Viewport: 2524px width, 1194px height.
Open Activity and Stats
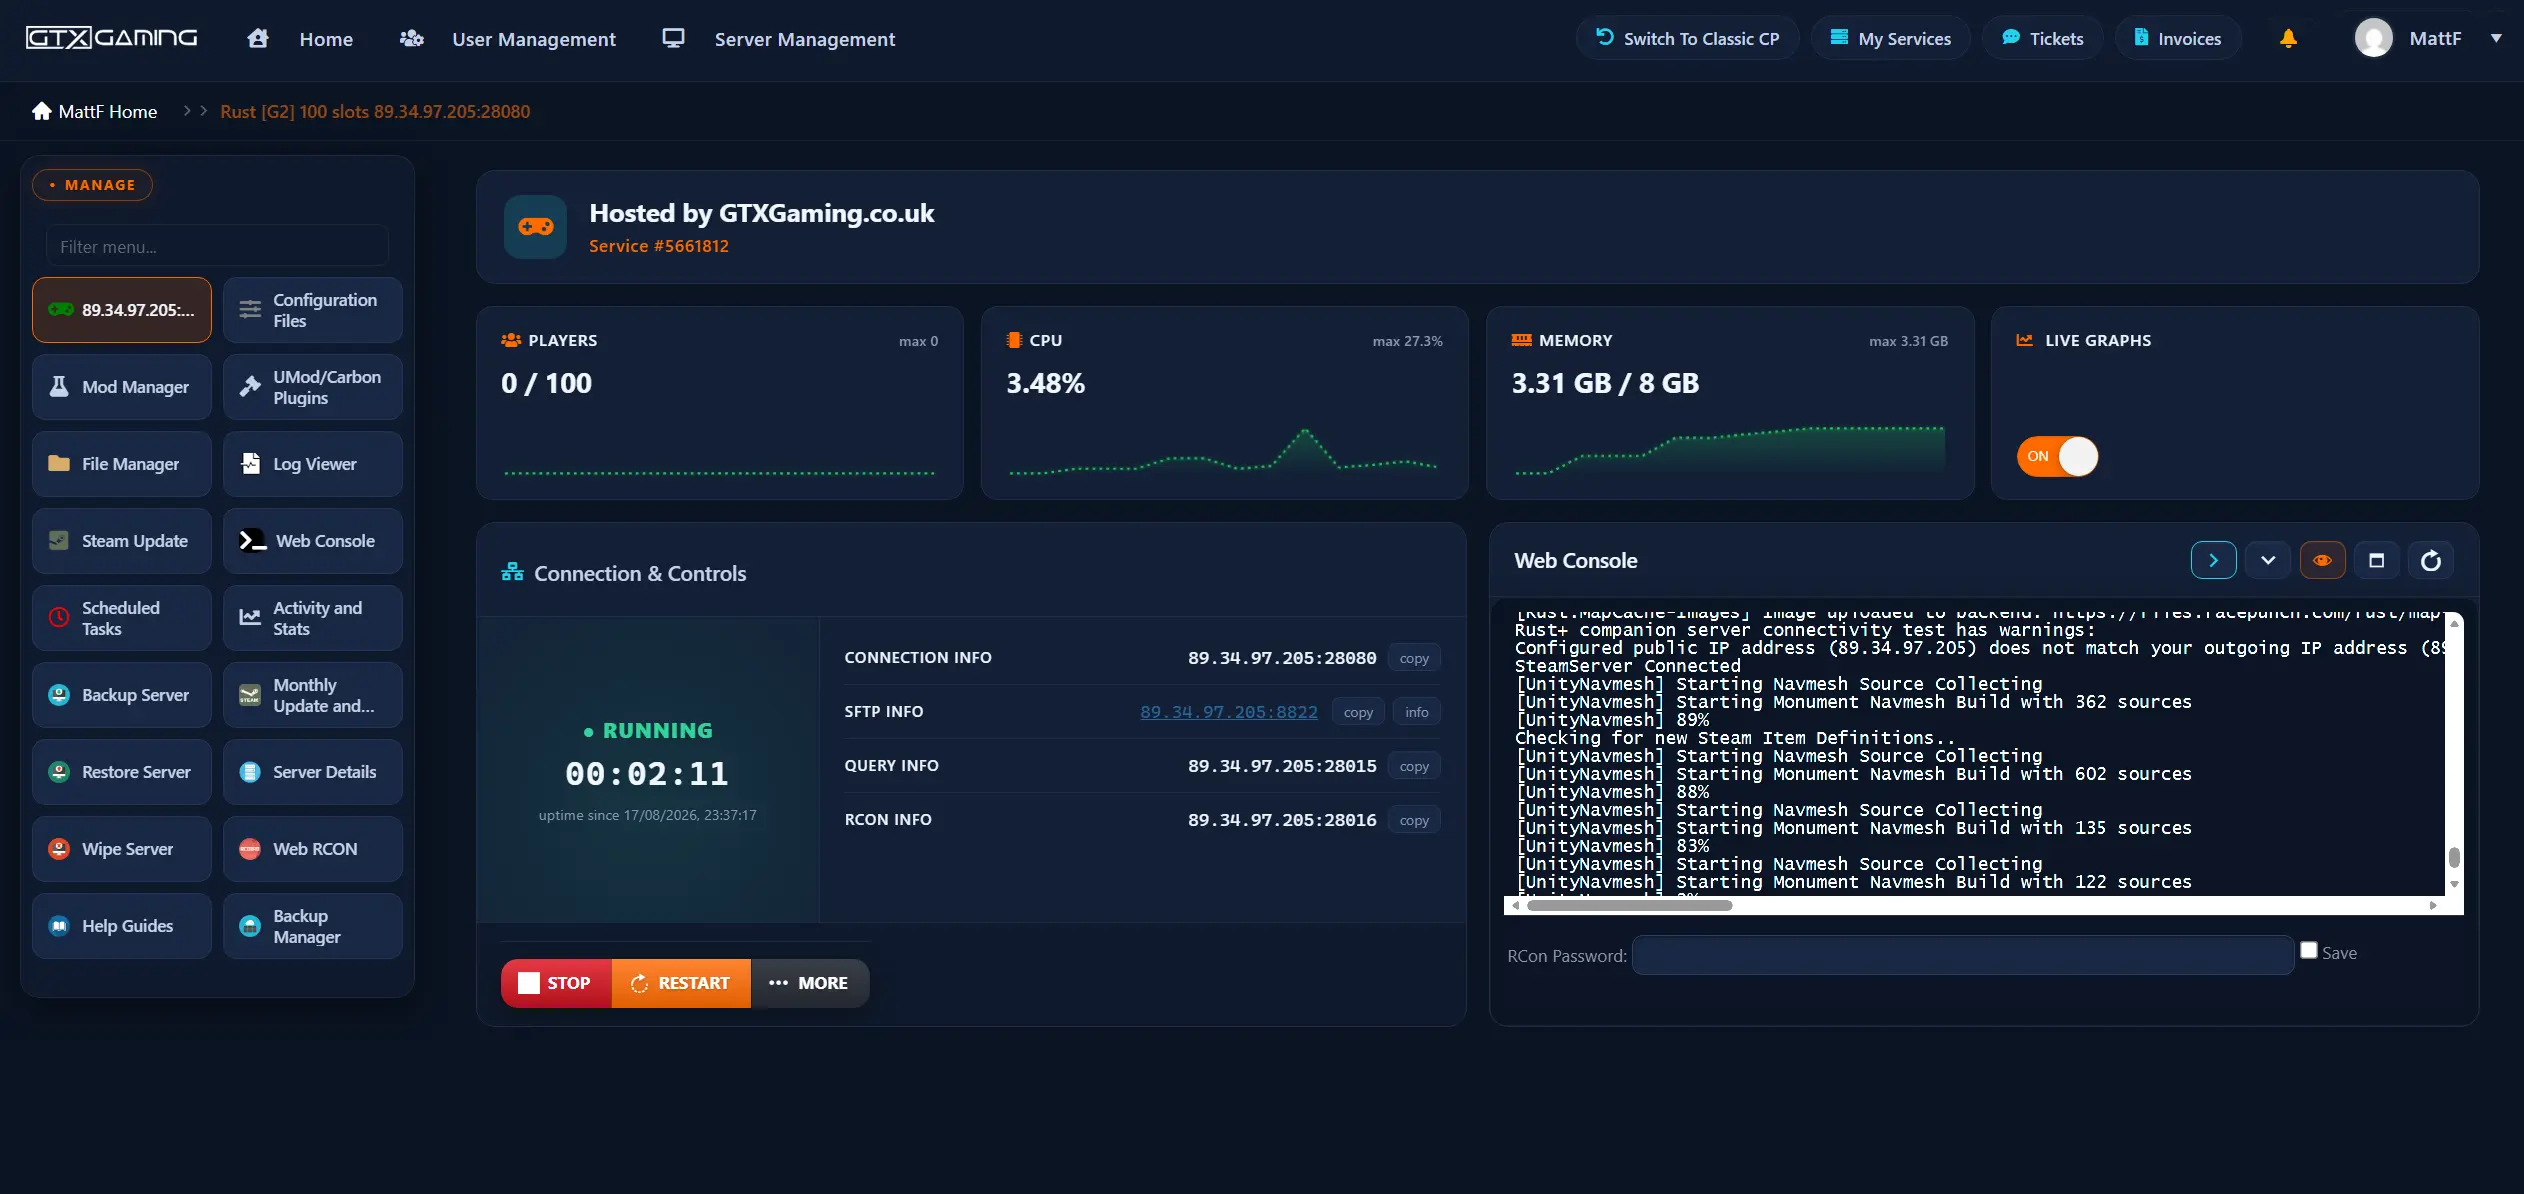[x=313, y=618]
